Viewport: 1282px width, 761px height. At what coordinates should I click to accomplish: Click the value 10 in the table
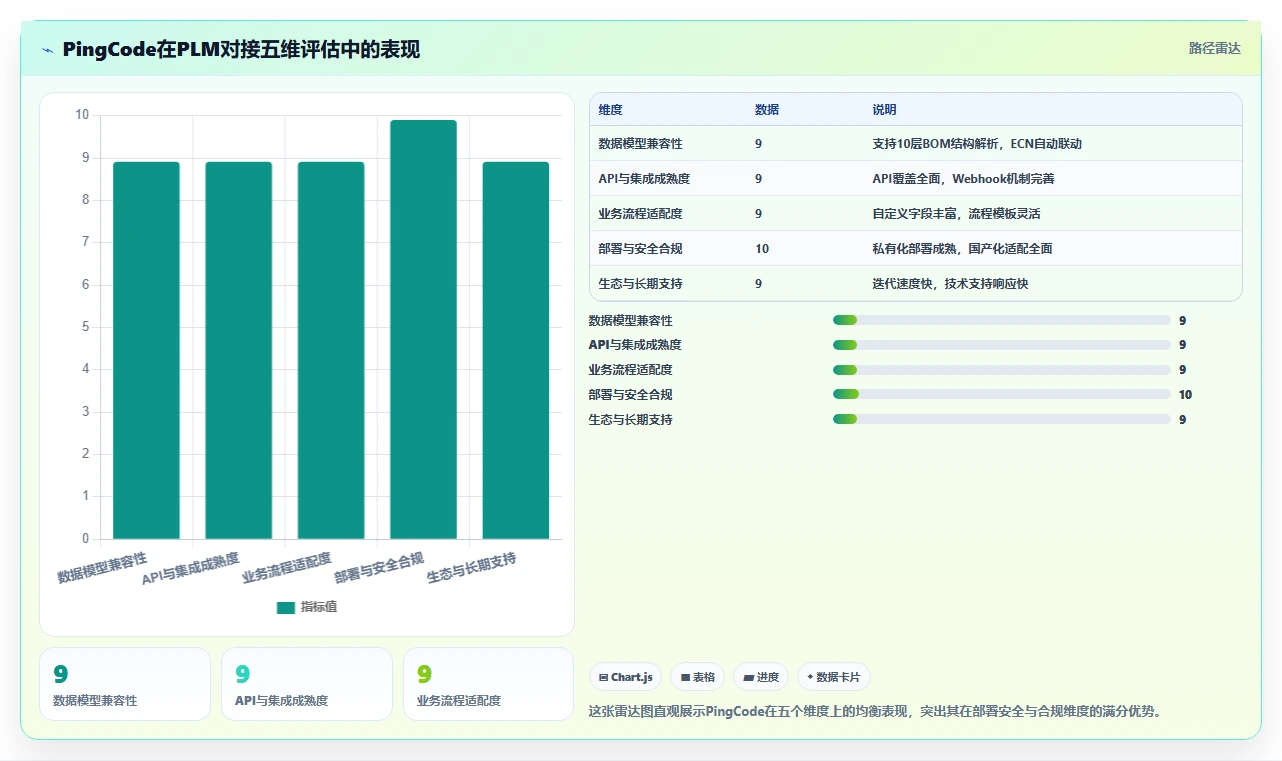point(762,249)
